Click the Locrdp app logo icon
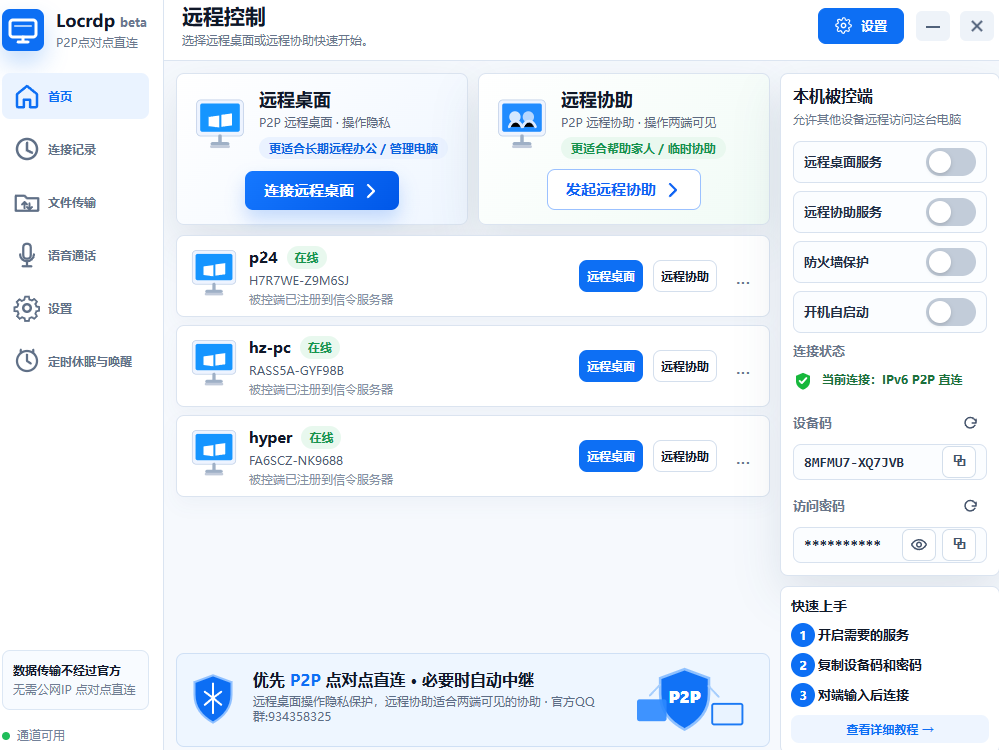 (x=23, y=29)
